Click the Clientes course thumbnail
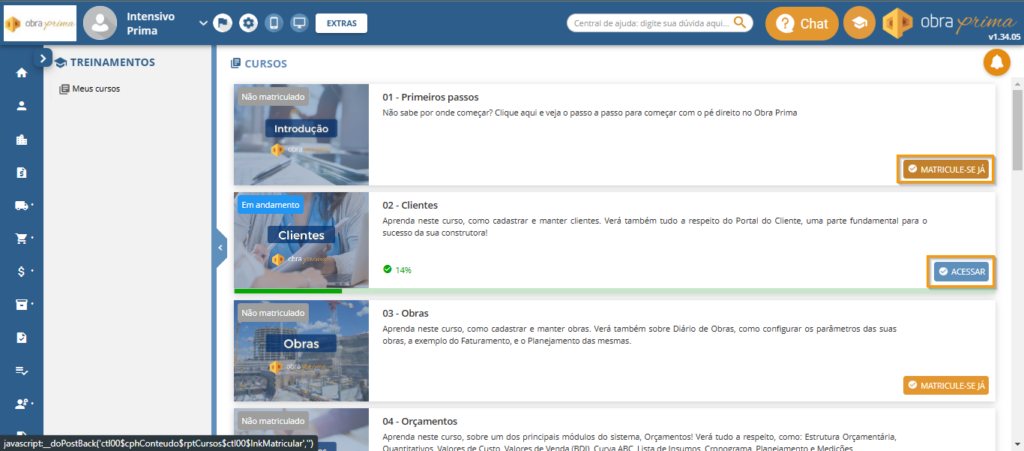This screenshot has width=1024, height=451. click(302, 240)
